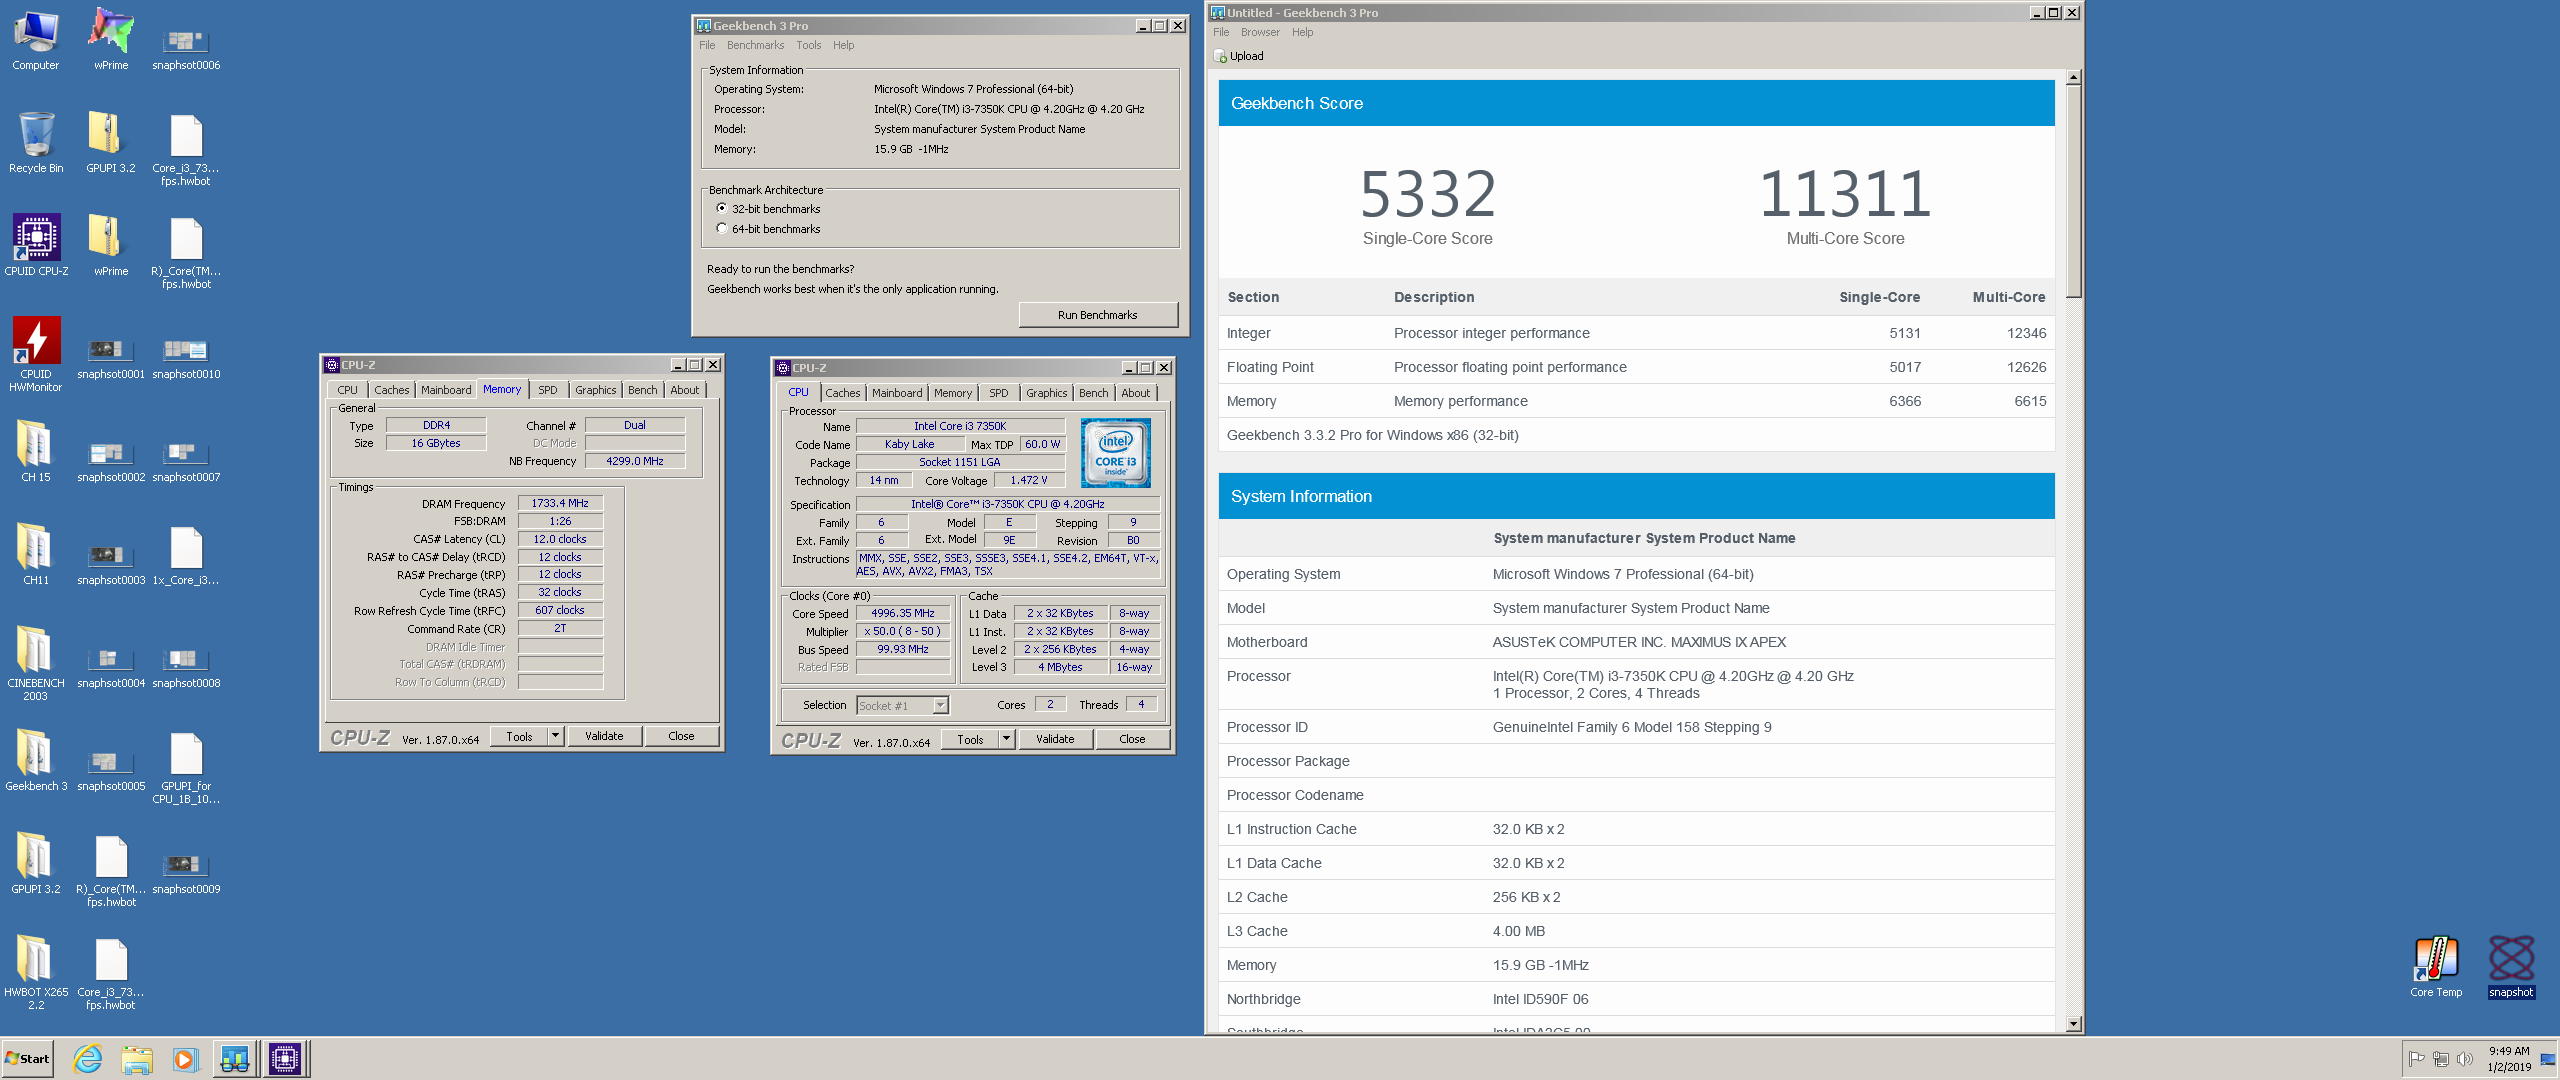Click the DRAM Frequency value 1733.4 MHz
The width and height of the screenshot is (2560, 1080).
(560, 504)
